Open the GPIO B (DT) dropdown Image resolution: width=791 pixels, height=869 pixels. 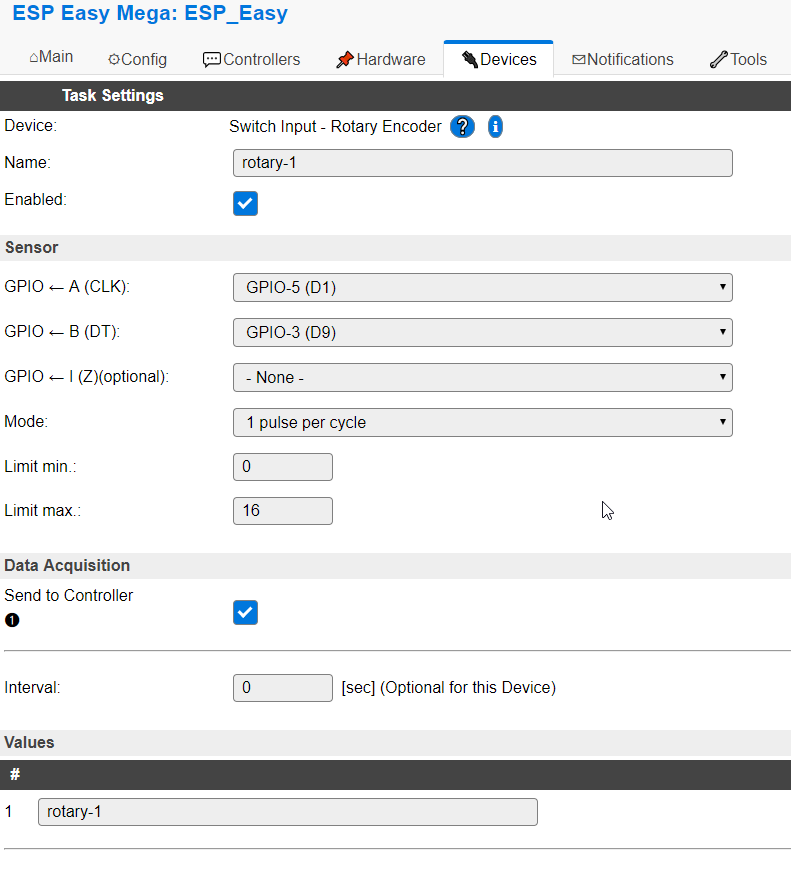[x=483, y=333]
